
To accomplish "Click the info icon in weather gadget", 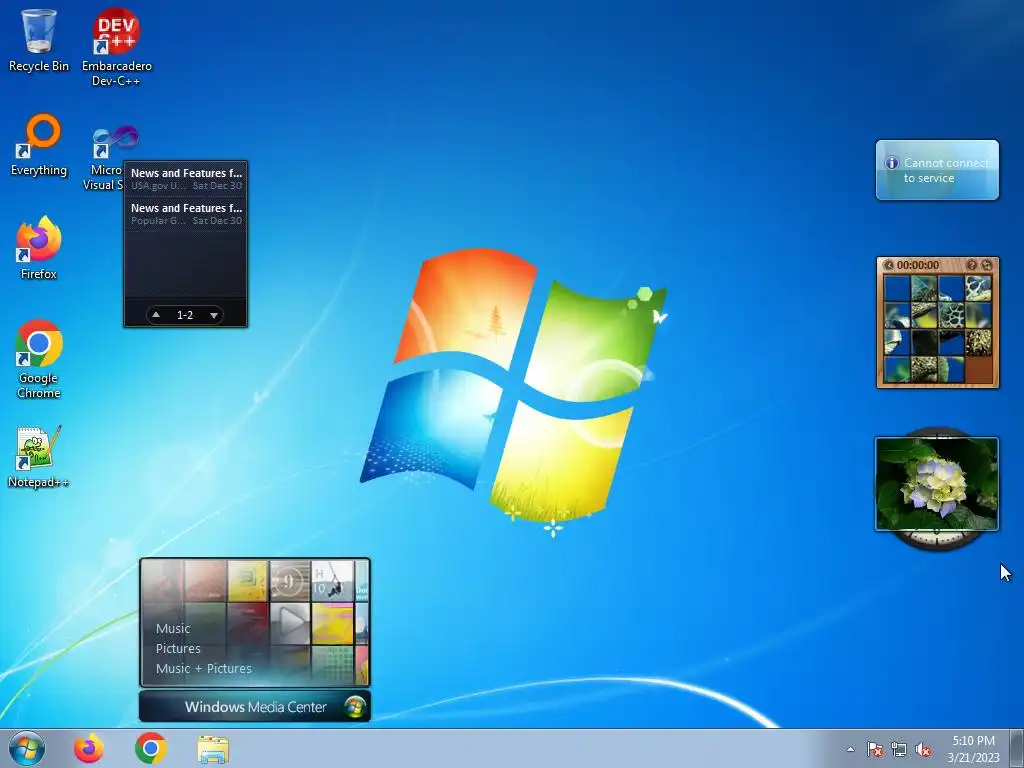I will (891, 163).
